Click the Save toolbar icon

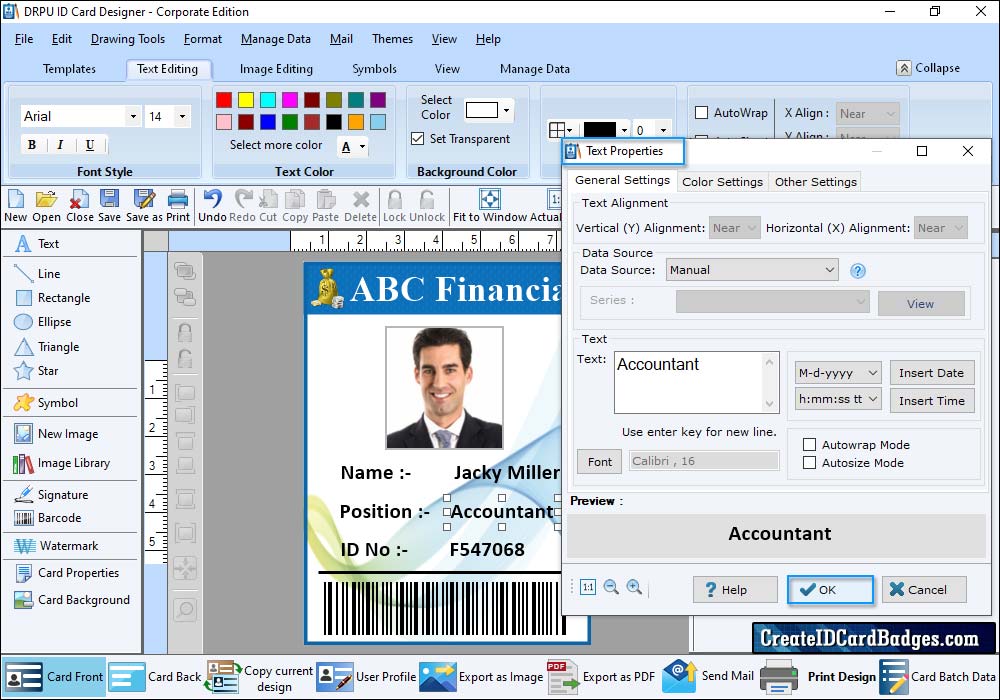click(109, 206)
